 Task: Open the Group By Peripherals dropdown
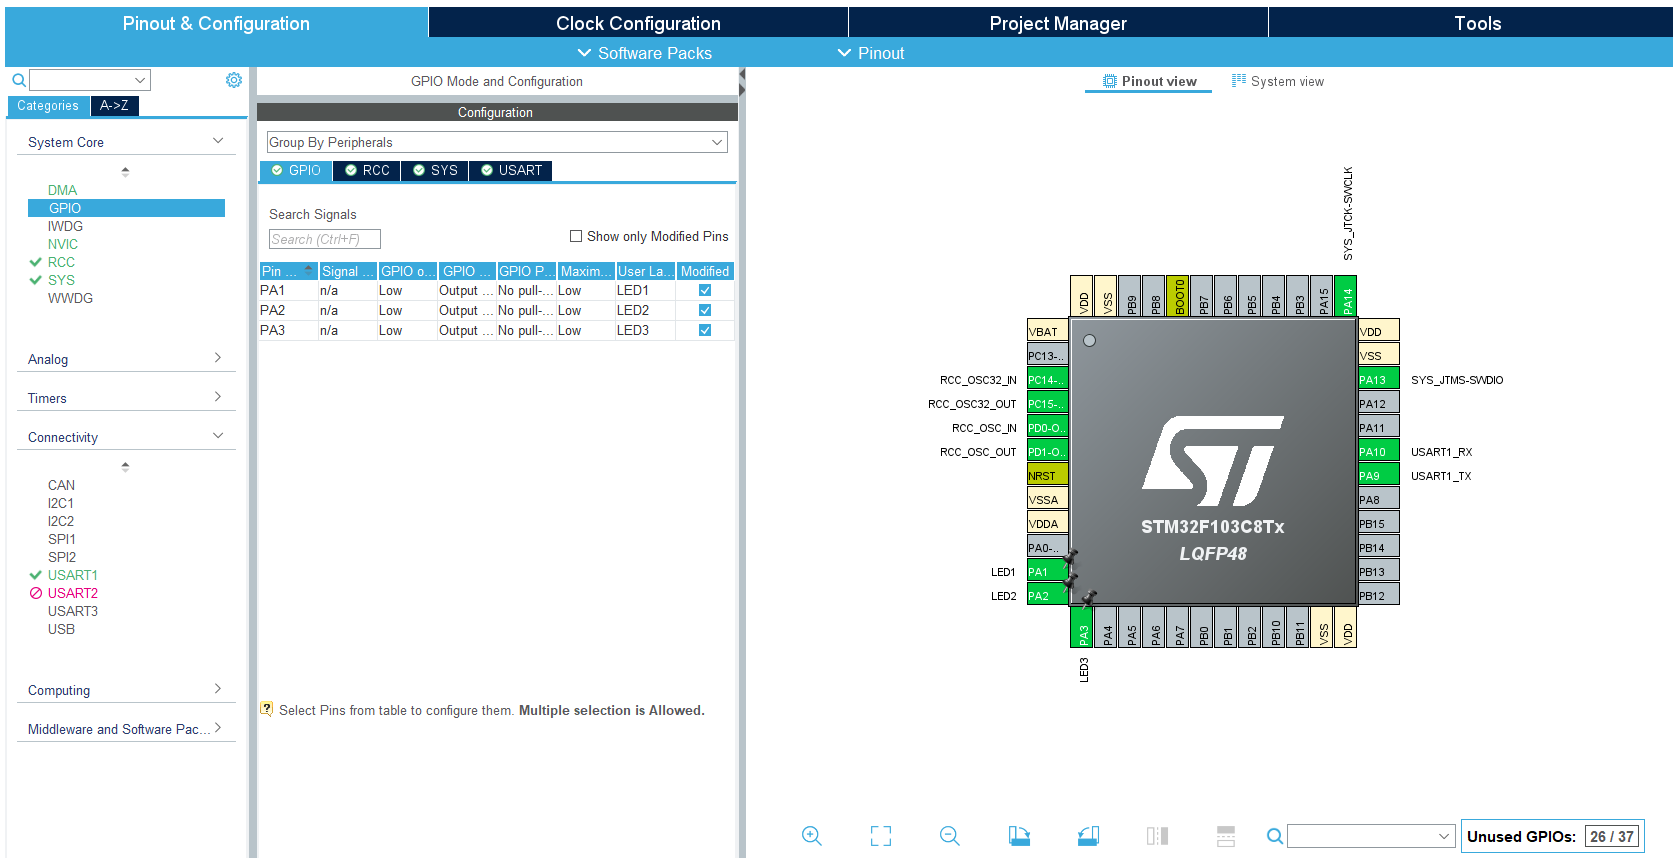(x=497, y=142)
